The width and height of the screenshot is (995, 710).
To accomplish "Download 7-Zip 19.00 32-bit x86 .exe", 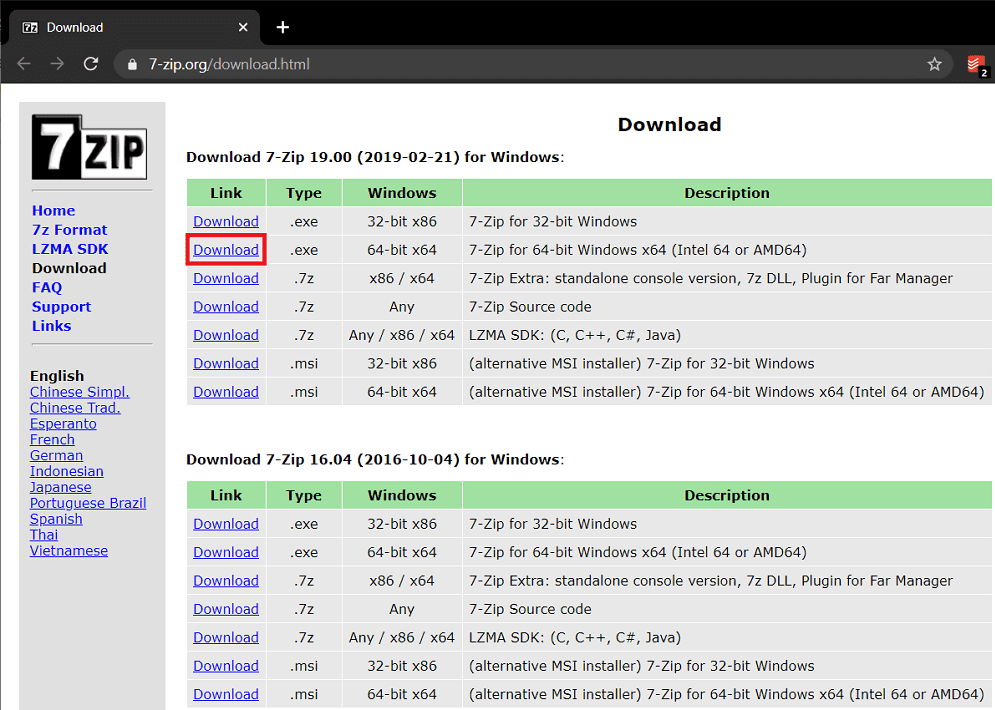I will (226, 222).
